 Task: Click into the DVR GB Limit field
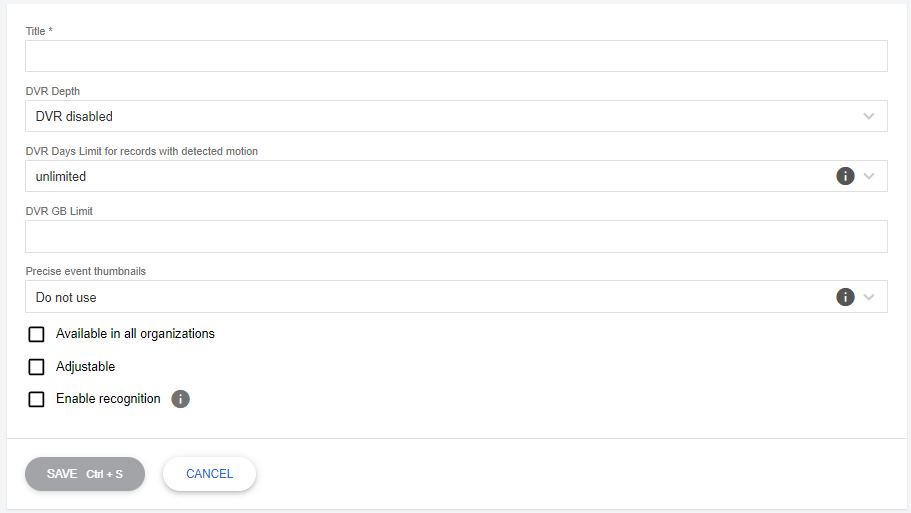(456, 237)
